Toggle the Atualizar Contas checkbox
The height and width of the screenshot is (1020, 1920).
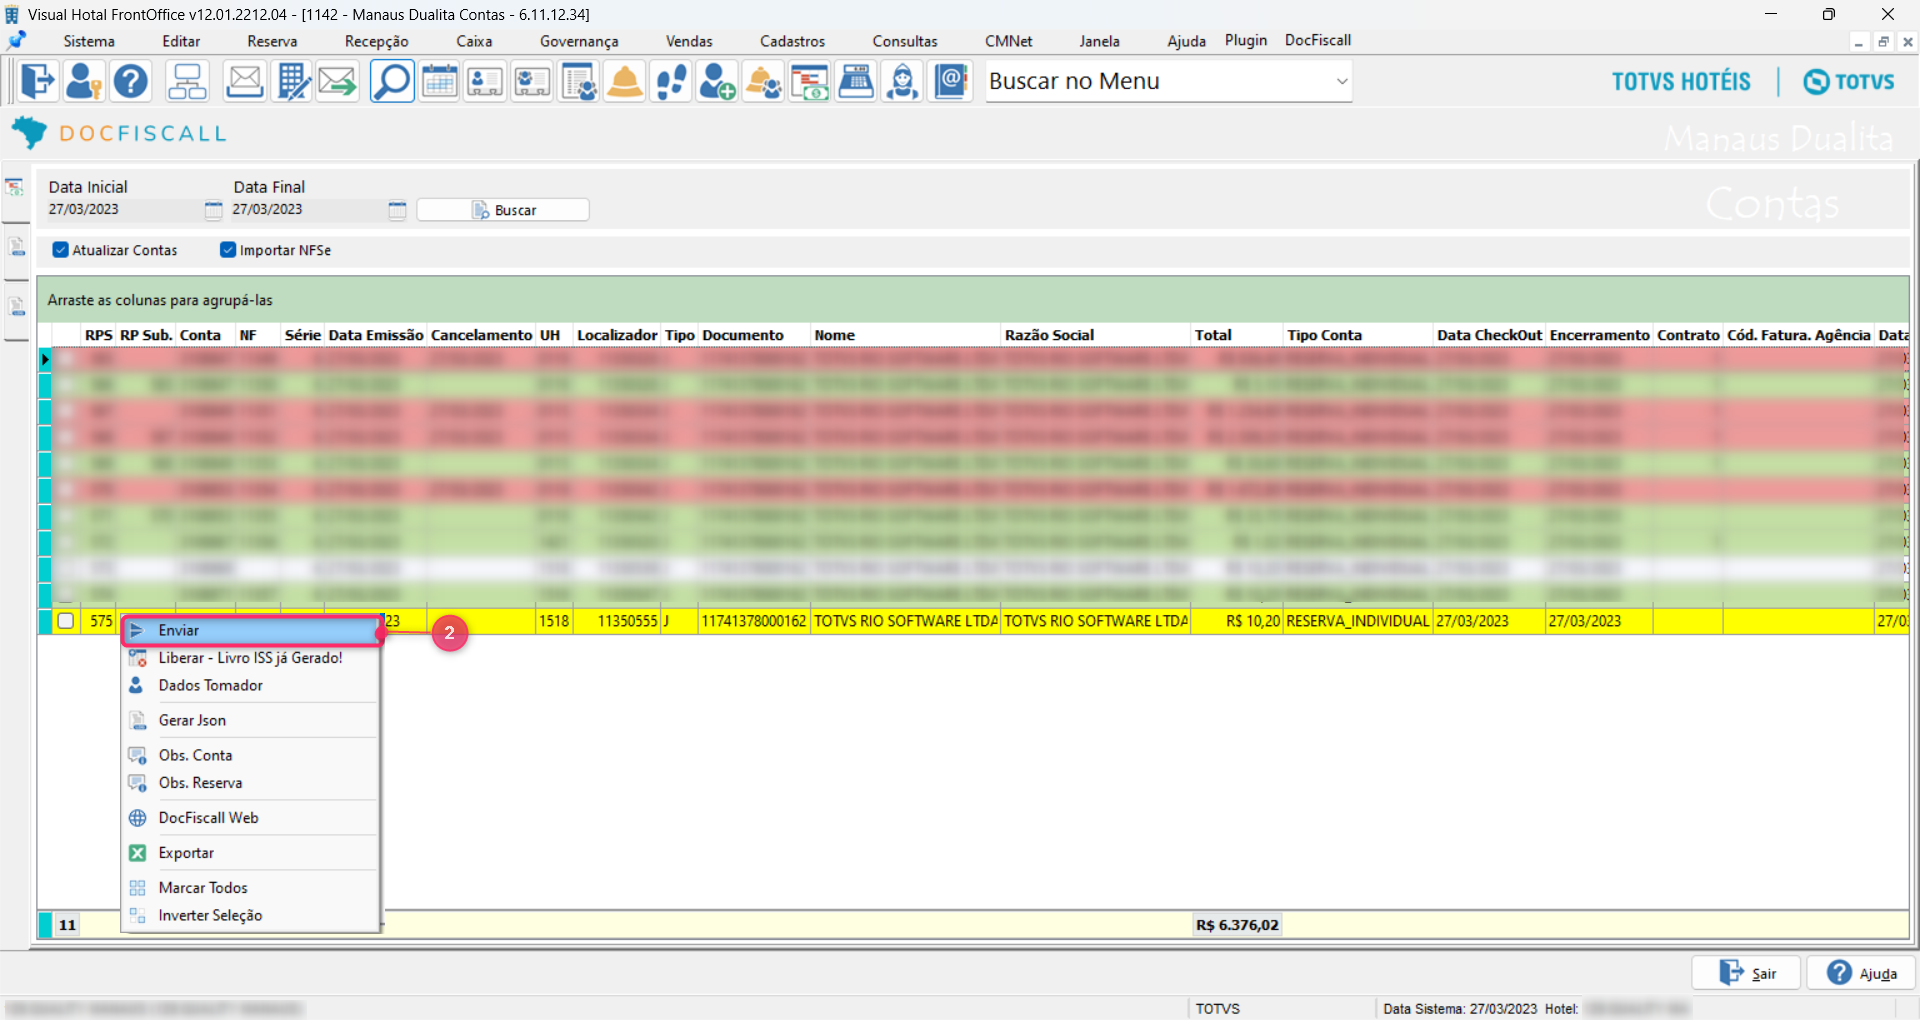pyautogui.click(x=61, y=250)
